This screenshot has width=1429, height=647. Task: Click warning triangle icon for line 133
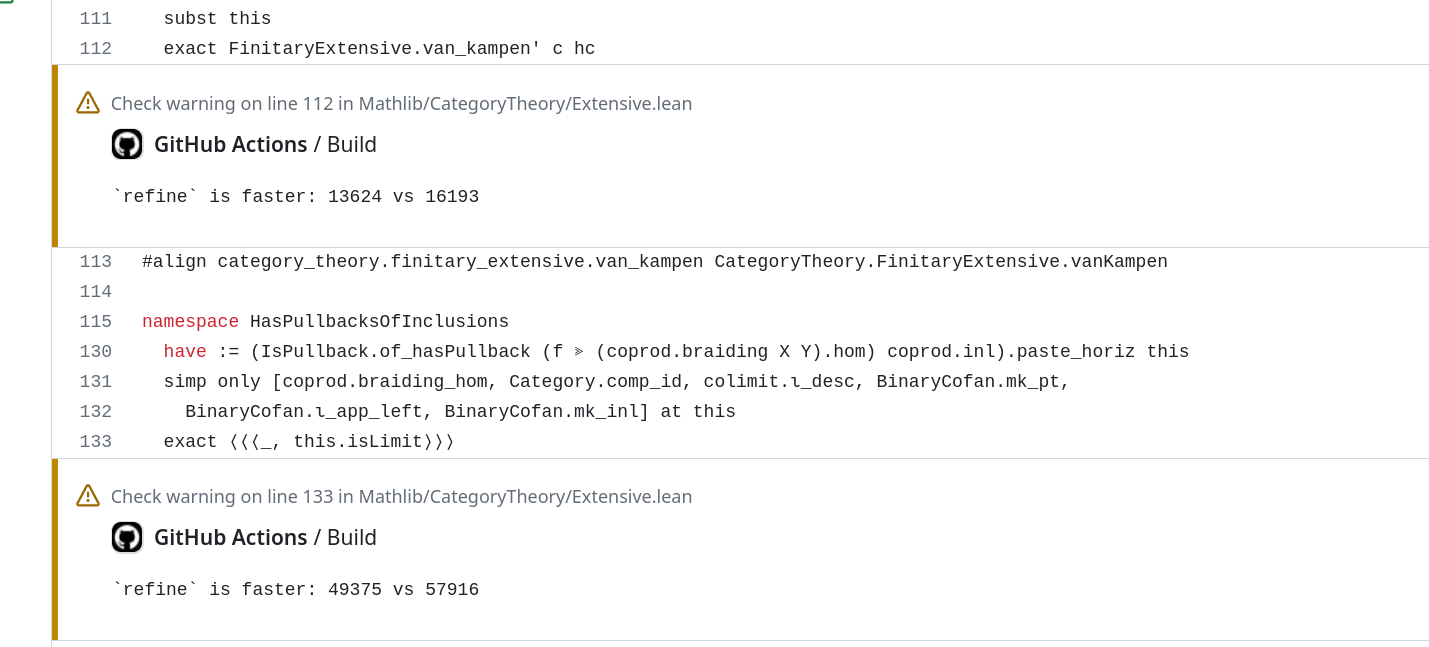click(x=88, y=496)
